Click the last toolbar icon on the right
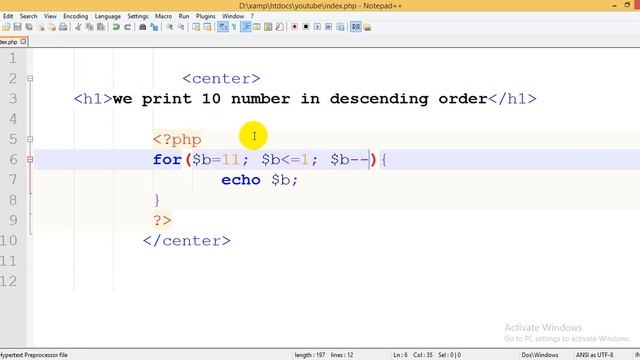The width and height of the screenshot is (640, 360). click(x=367, y=27)
